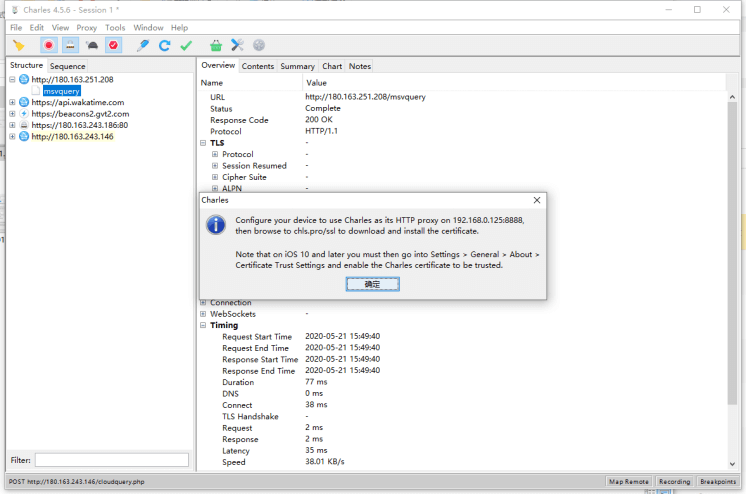
Task: Expand the Timing section's Connection row
Action: tap(204, 303)
